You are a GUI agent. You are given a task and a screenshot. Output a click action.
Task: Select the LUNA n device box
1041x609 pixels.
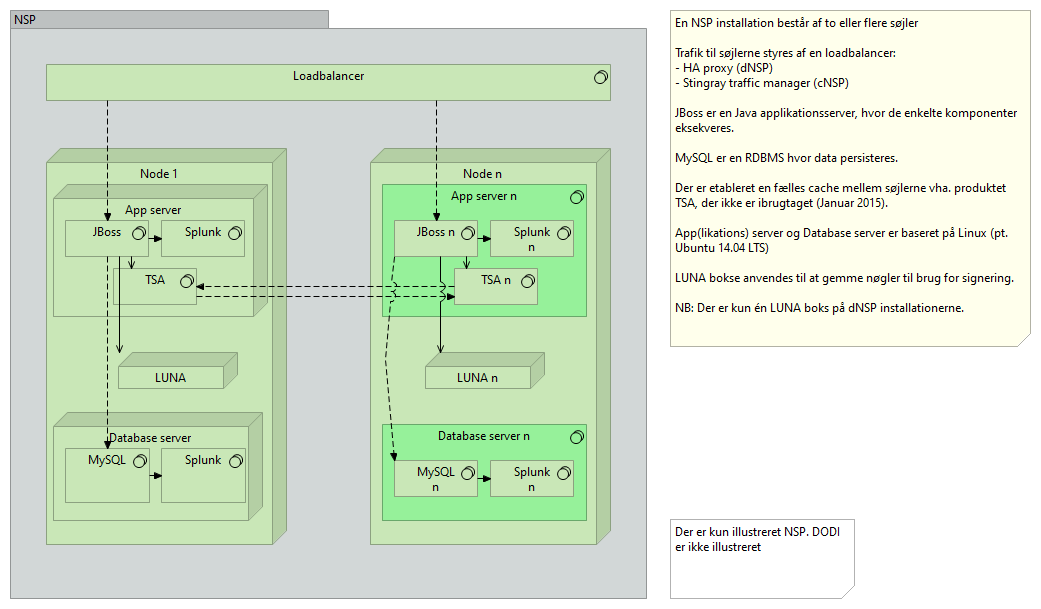[477, 378]
